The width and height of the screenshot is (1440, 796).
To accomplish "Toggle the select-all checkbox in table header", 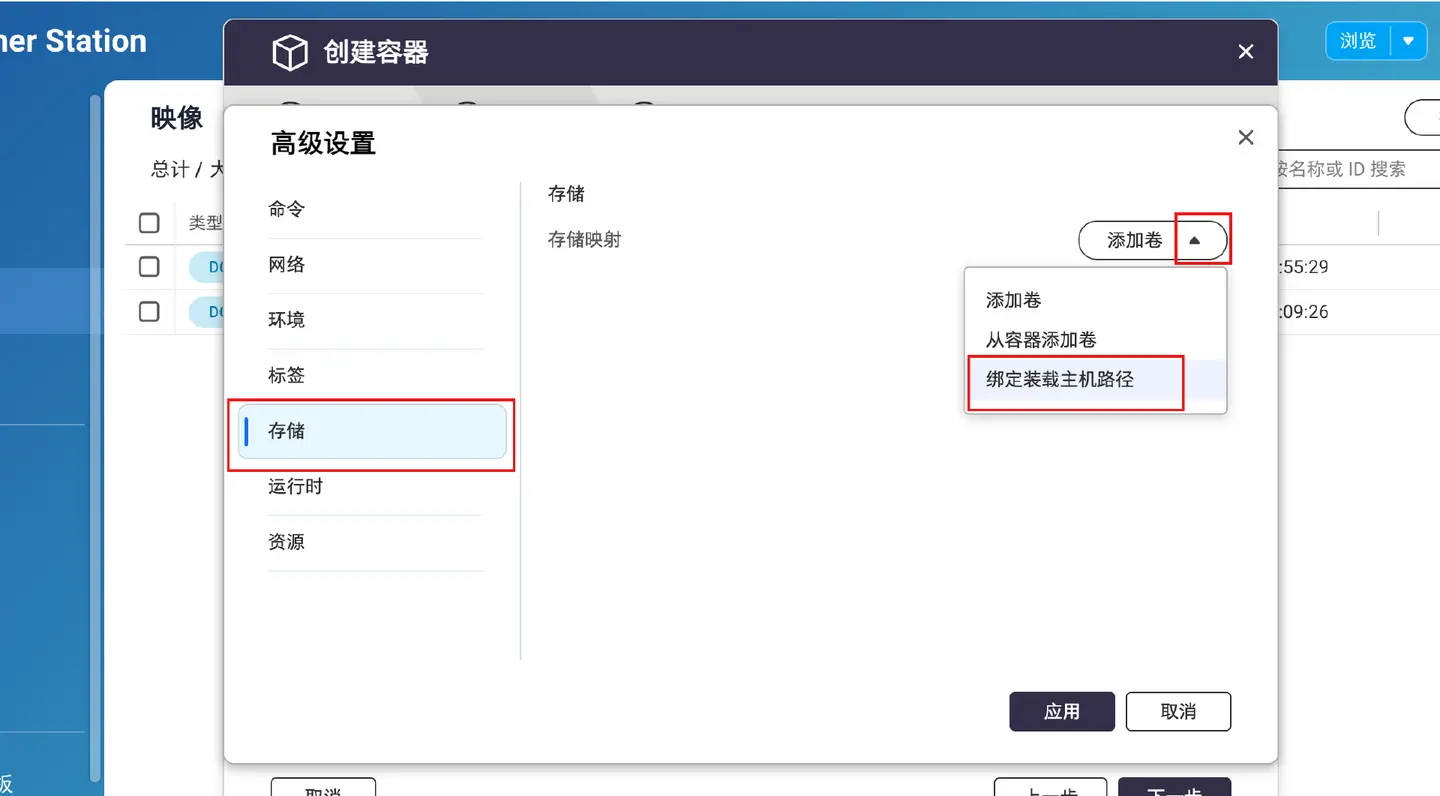I will coord(149,222).
